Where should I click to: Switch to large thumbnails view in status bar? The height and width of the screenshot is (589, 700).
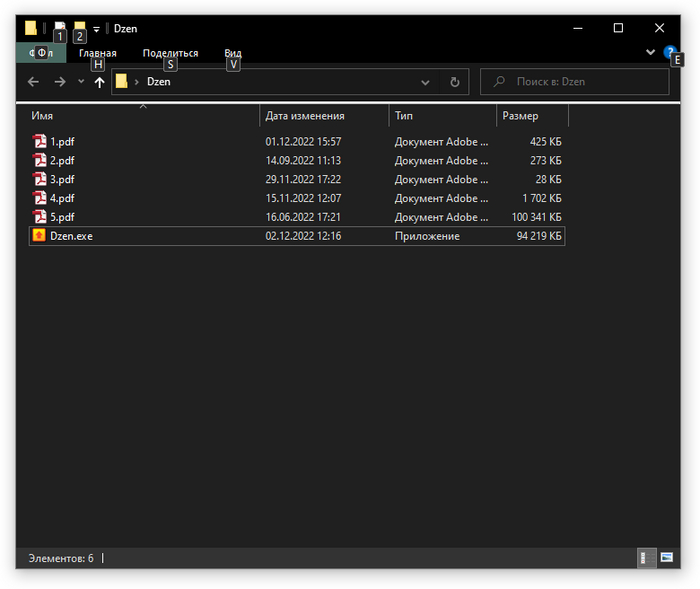click(x=667, y=557)
